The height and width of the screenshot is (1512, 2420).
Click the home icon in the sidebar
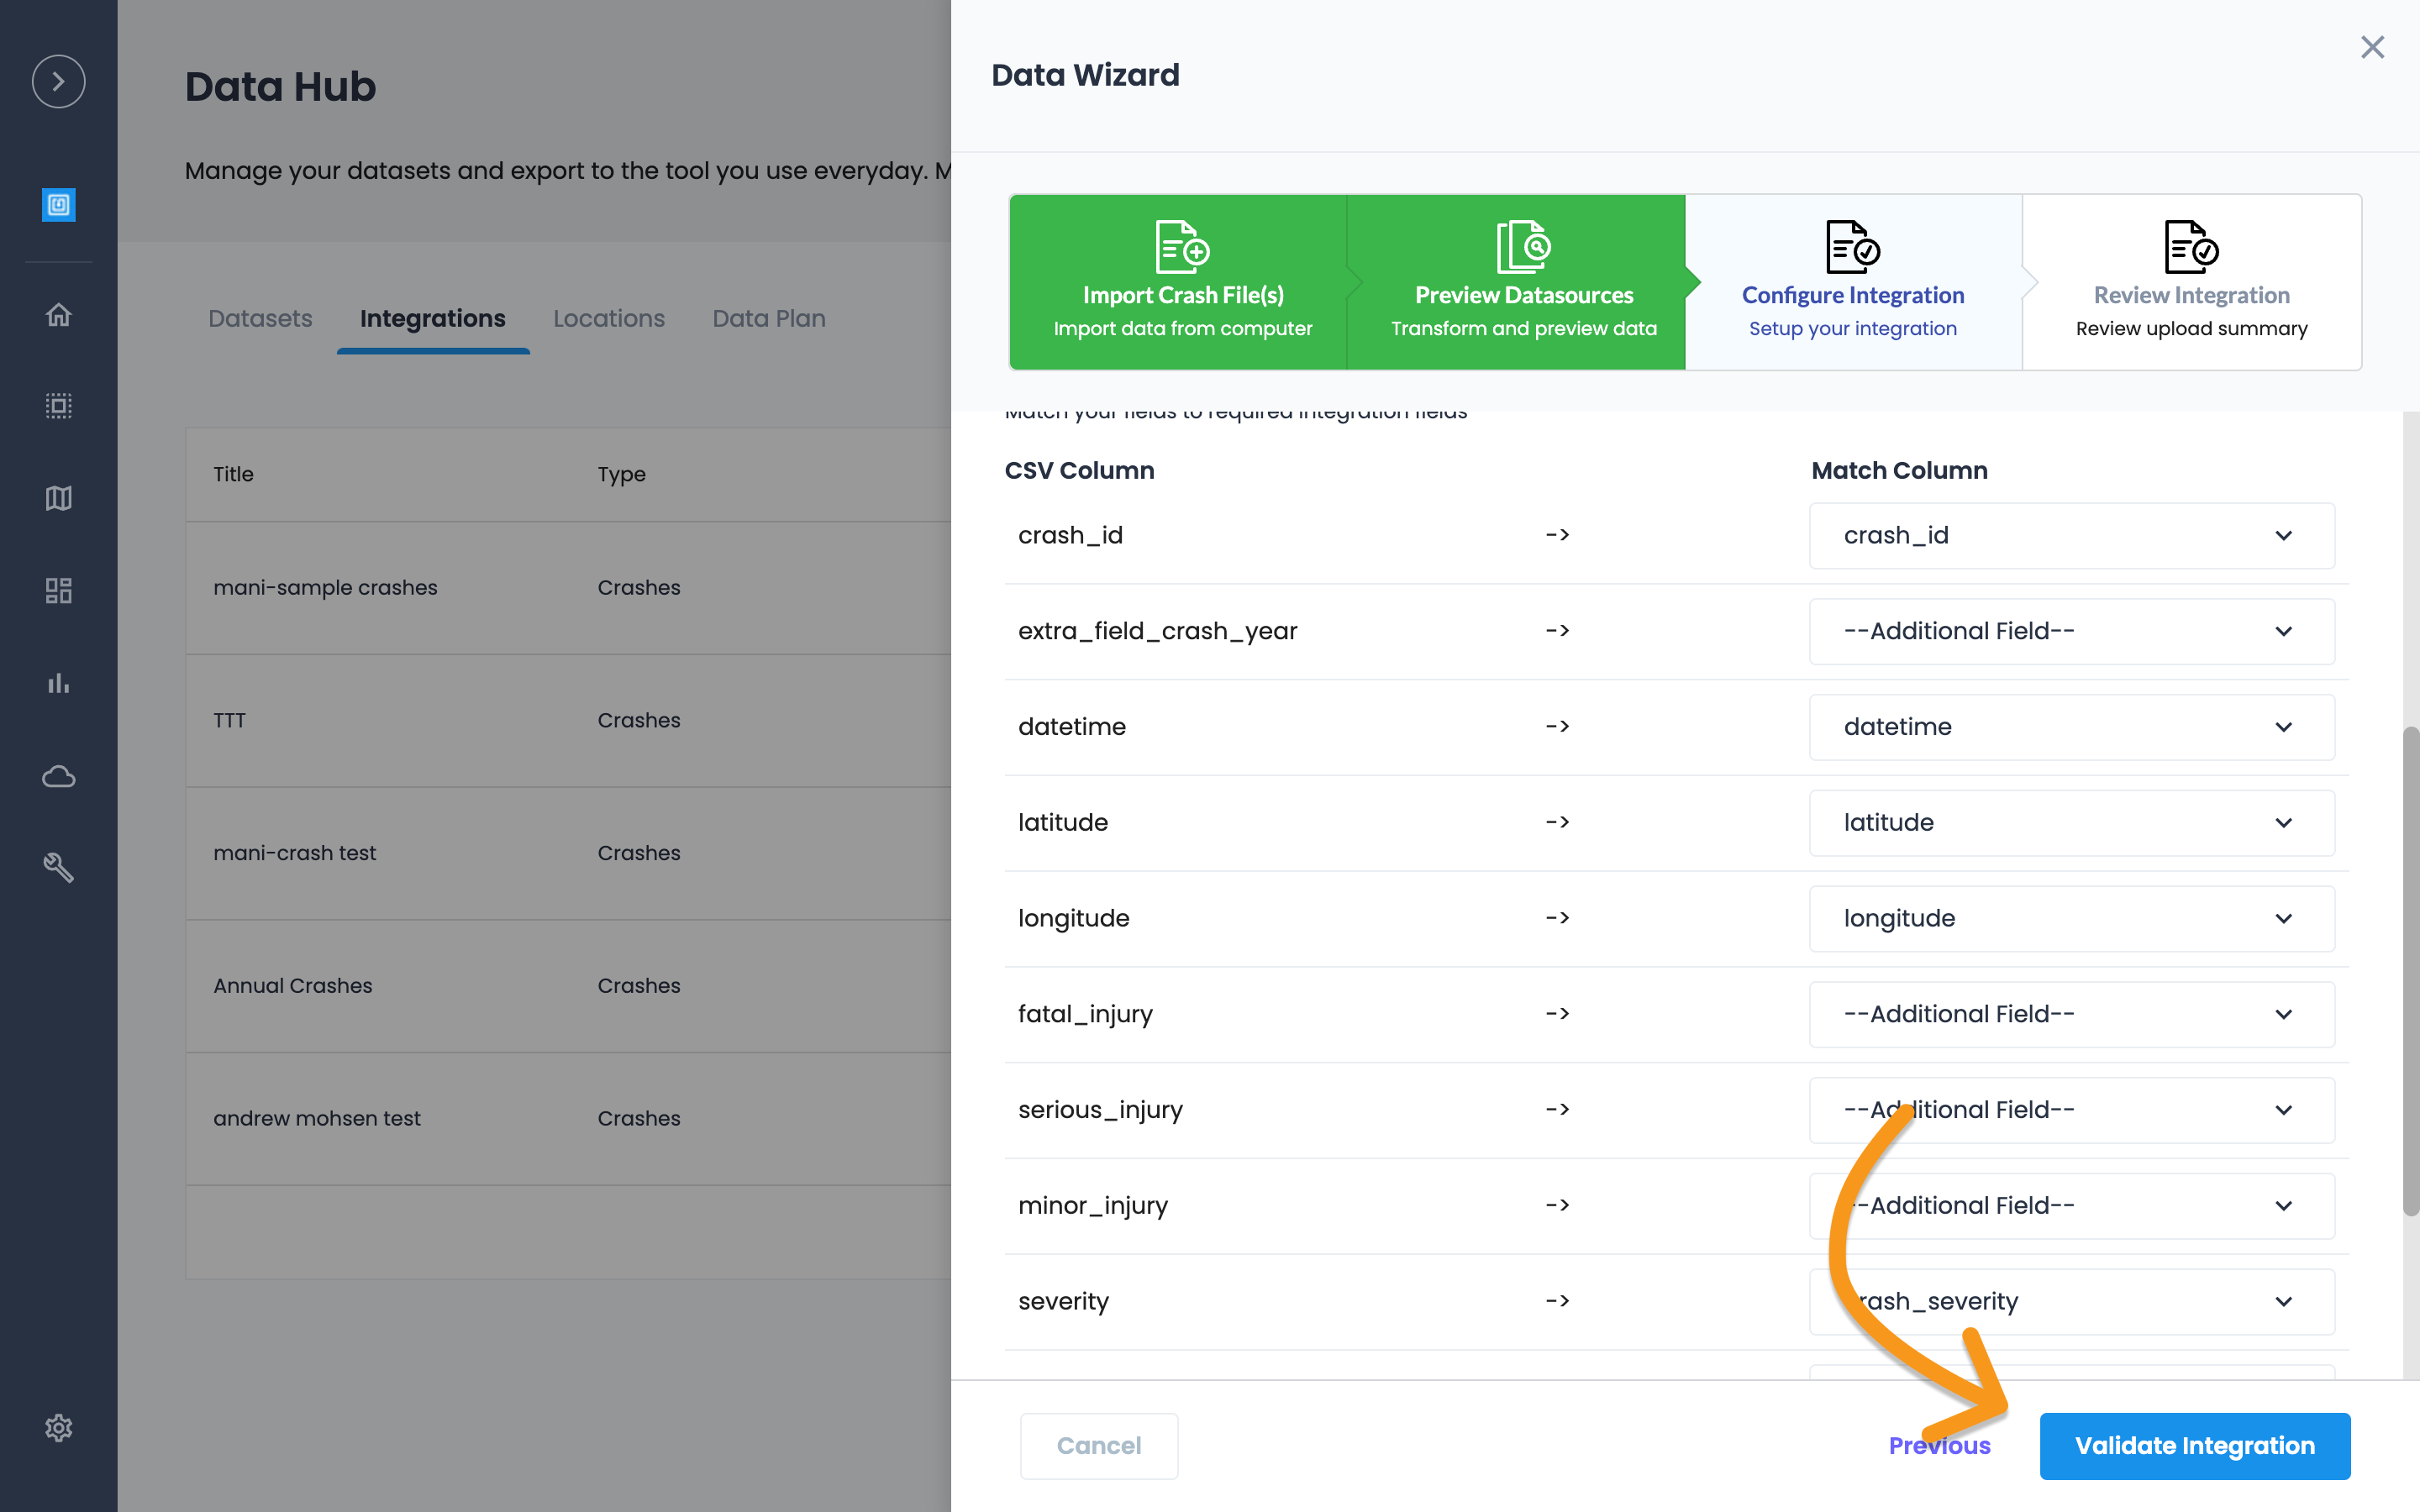click(x=58, y=315)
